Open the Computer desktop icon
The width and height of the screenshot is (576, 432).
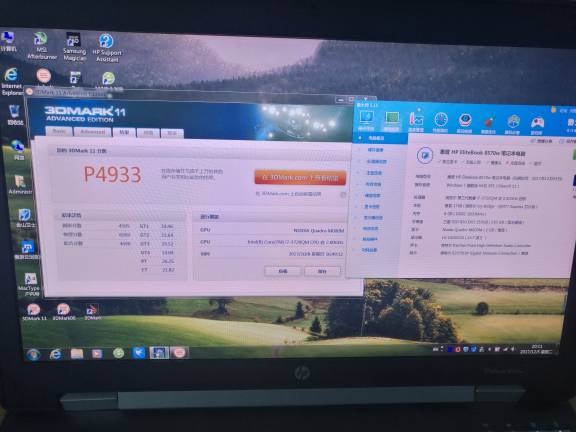(x=8, y=41)
